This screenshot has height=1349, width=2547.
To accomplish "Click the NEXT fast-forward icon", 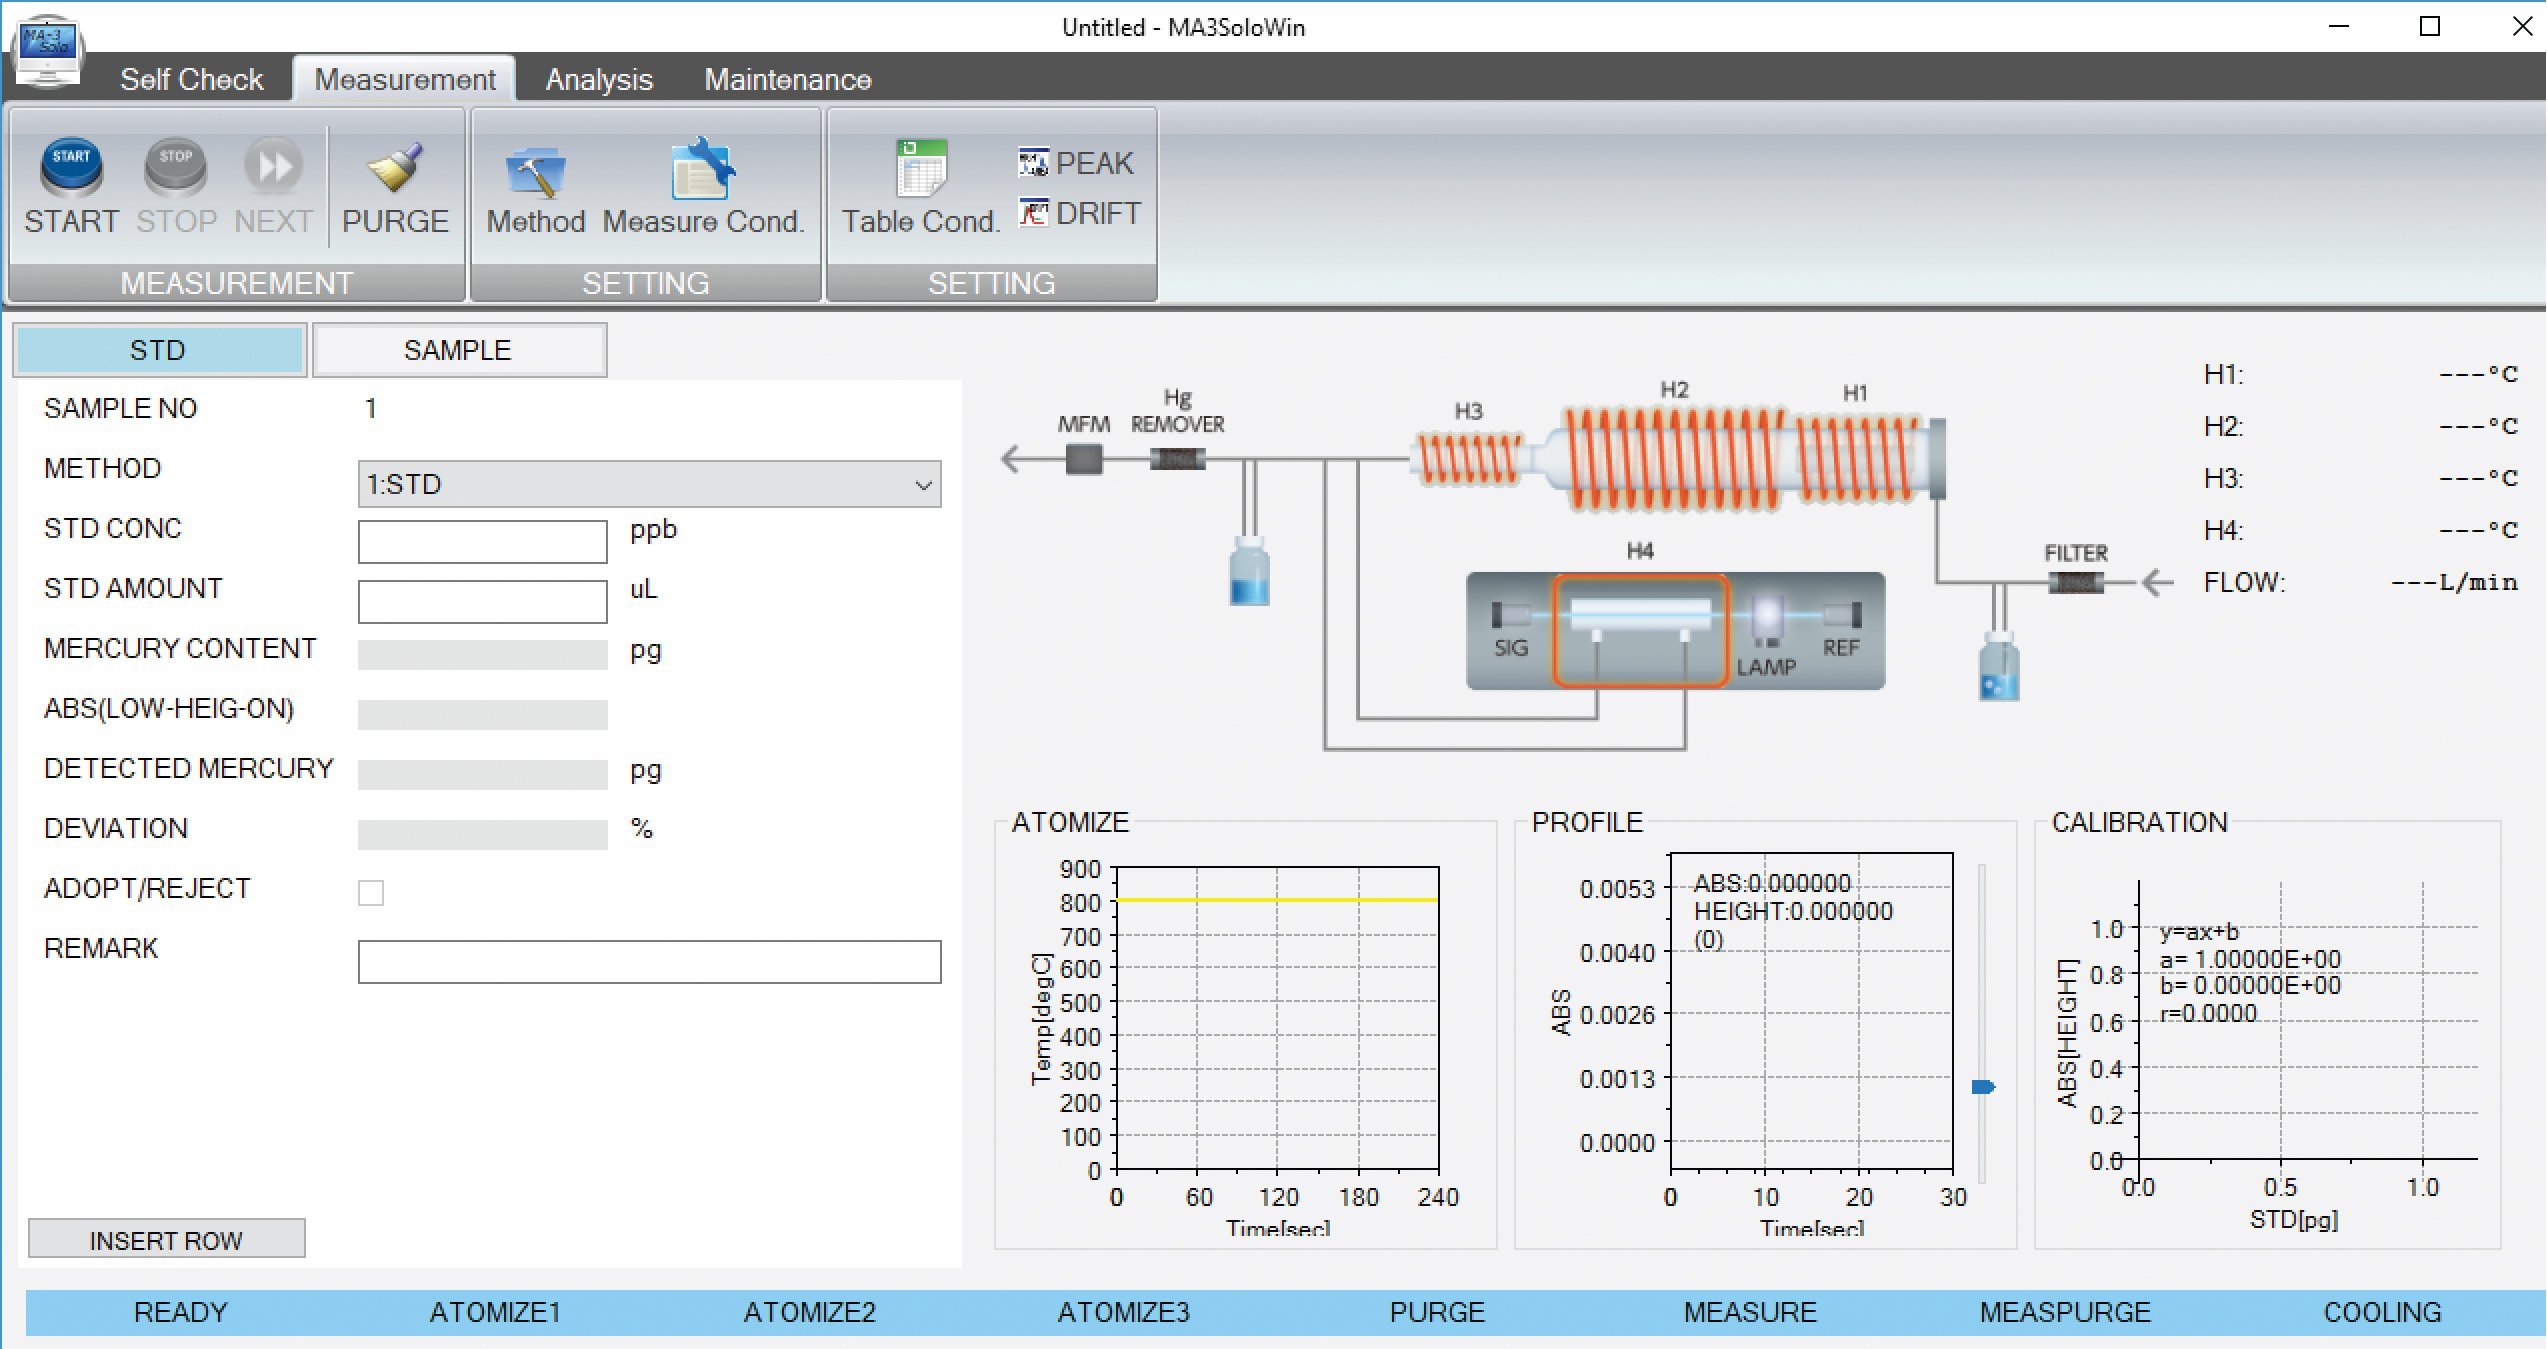I will click(273, 167).
